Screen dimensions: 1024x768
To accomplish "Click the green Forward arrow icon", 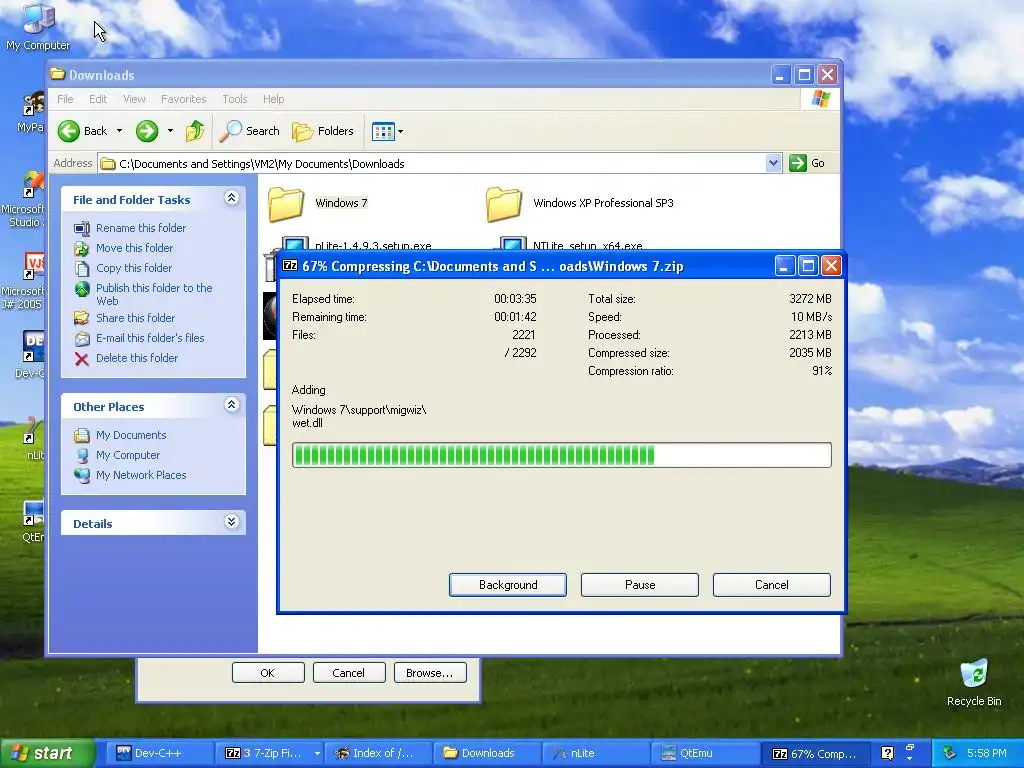I will 147,131.
